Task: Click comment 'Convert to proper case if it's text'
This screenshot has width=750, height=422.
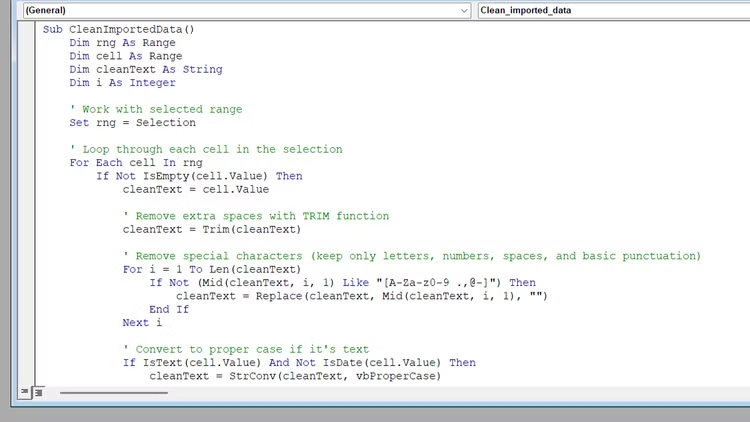Action: pos(246,350)
